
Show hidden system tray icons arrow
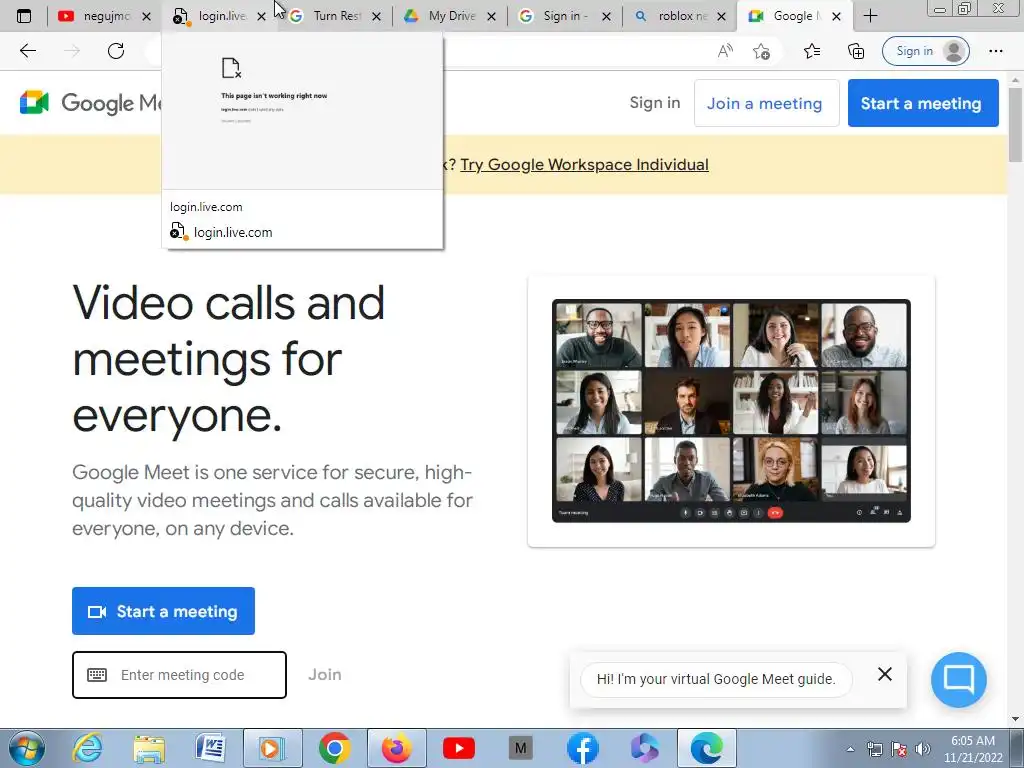click(850, 749)
